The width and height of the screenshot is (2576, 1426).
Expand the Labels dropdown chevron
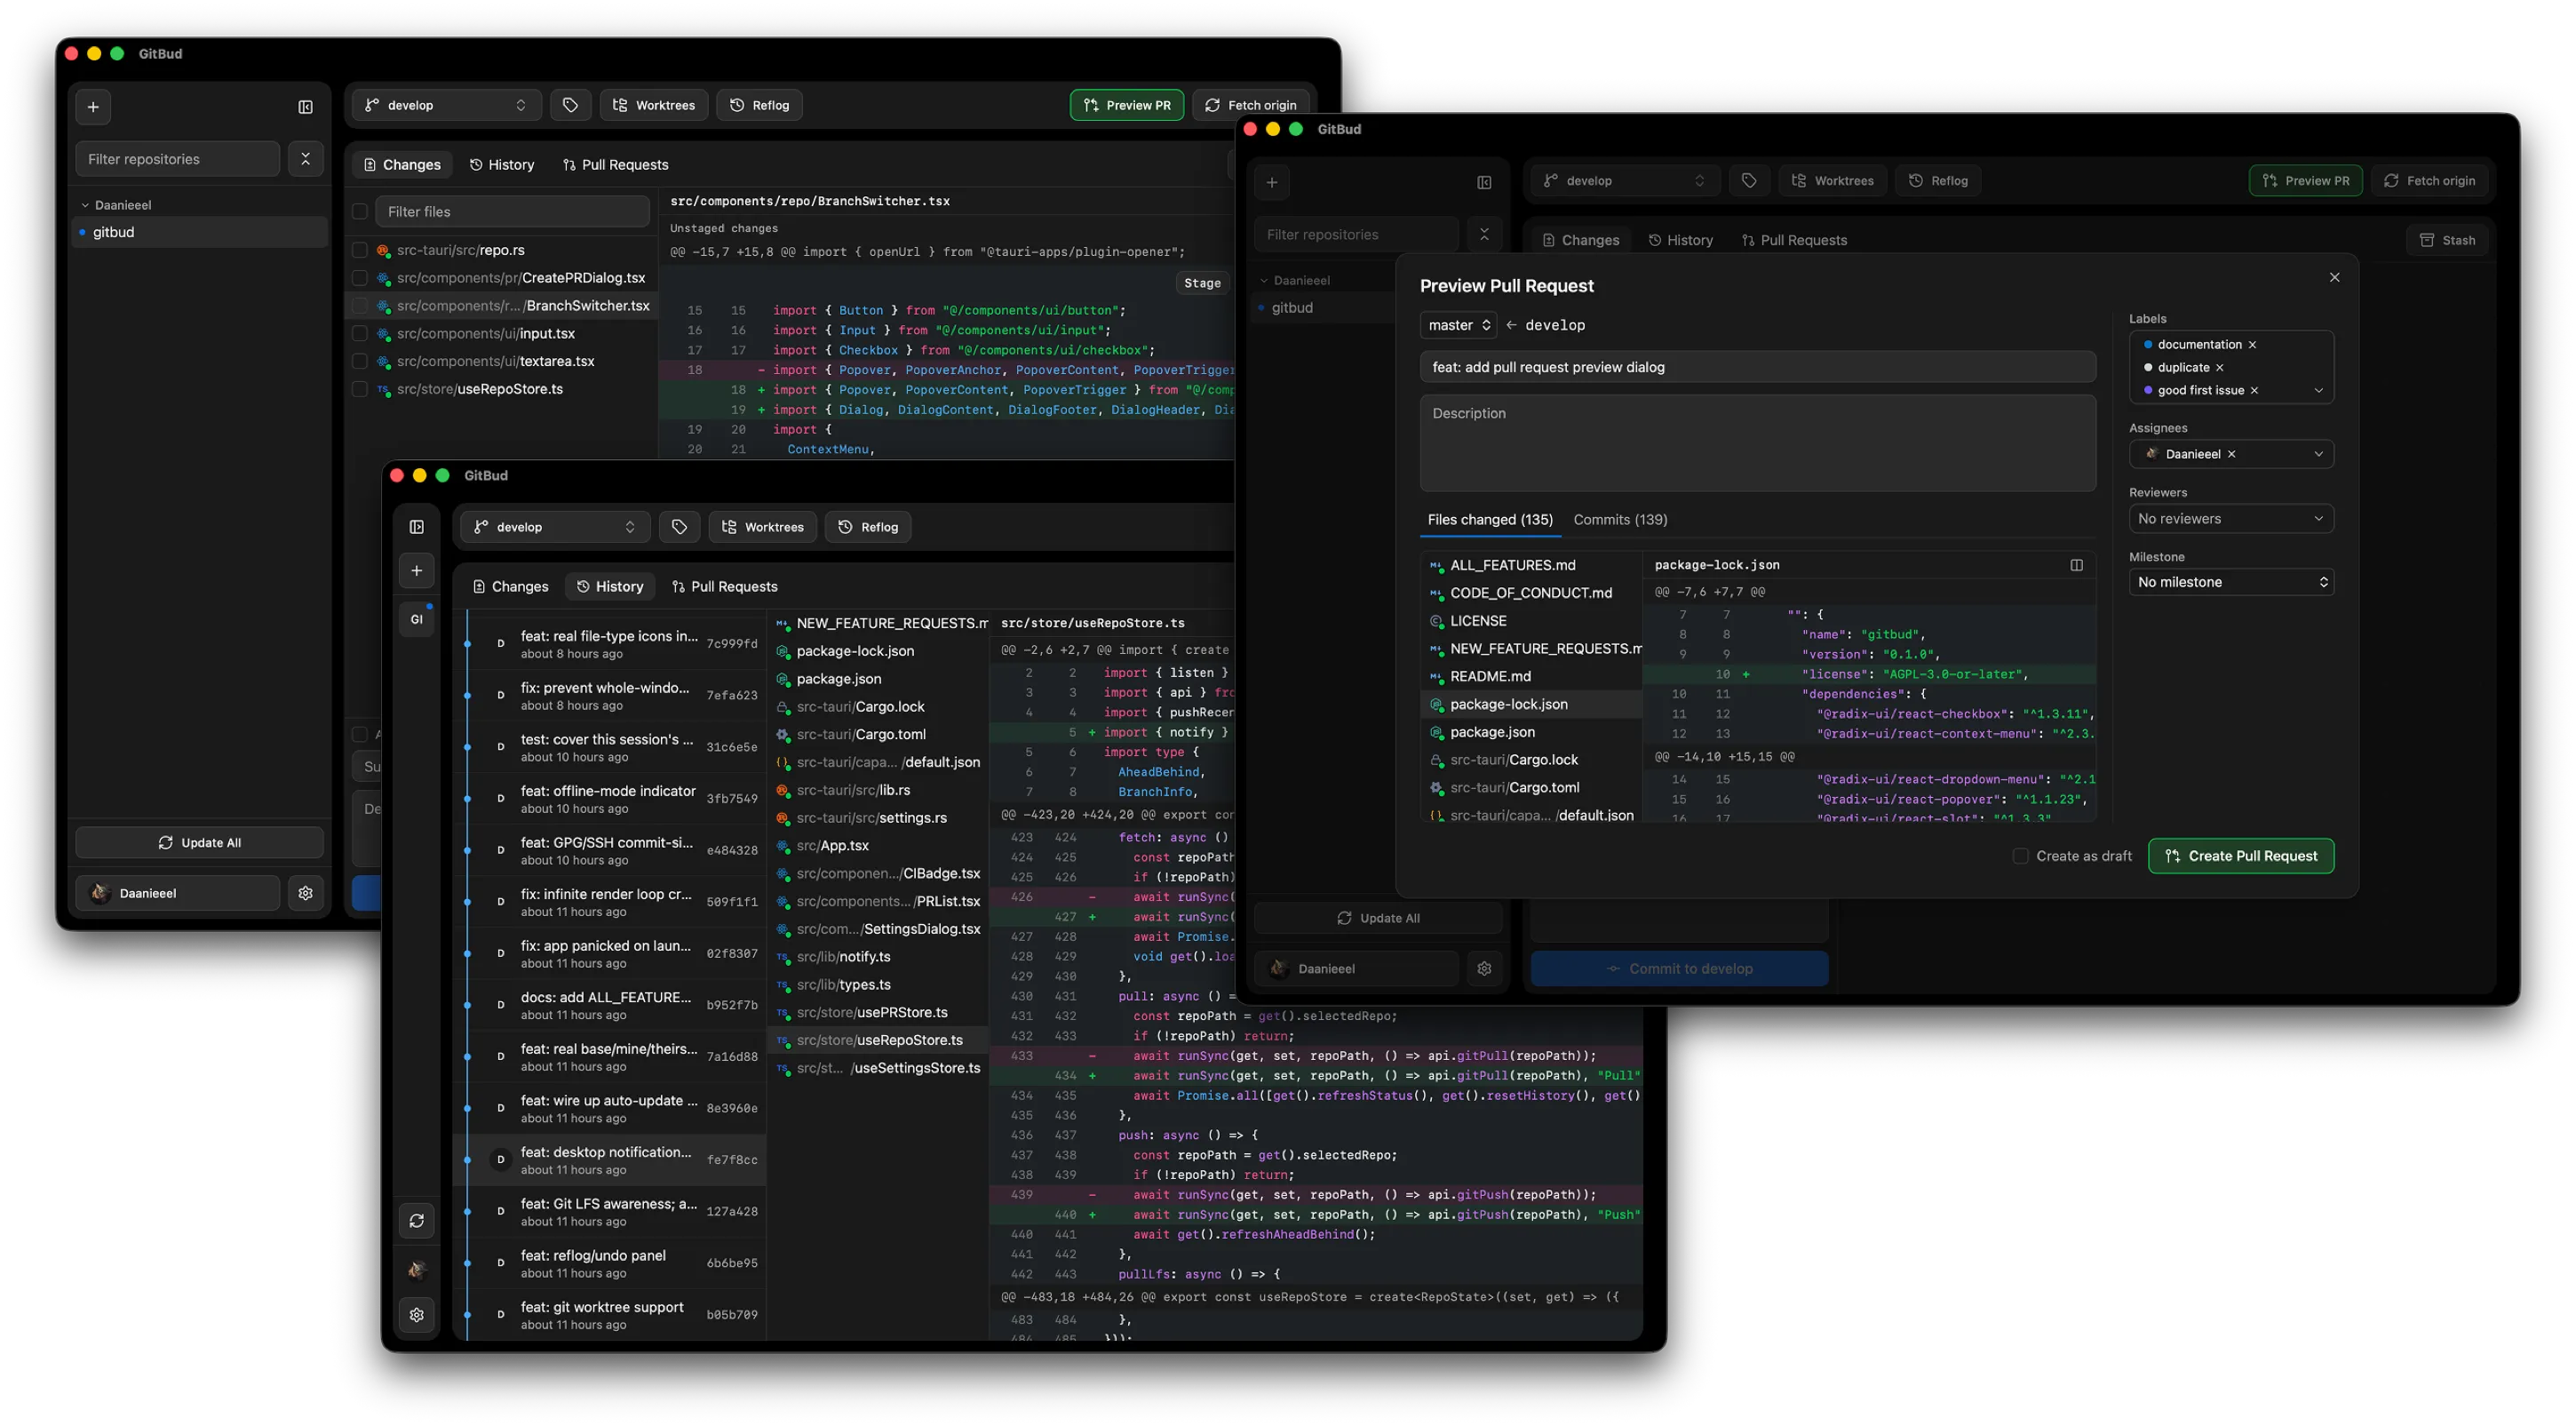(2318, 391)
